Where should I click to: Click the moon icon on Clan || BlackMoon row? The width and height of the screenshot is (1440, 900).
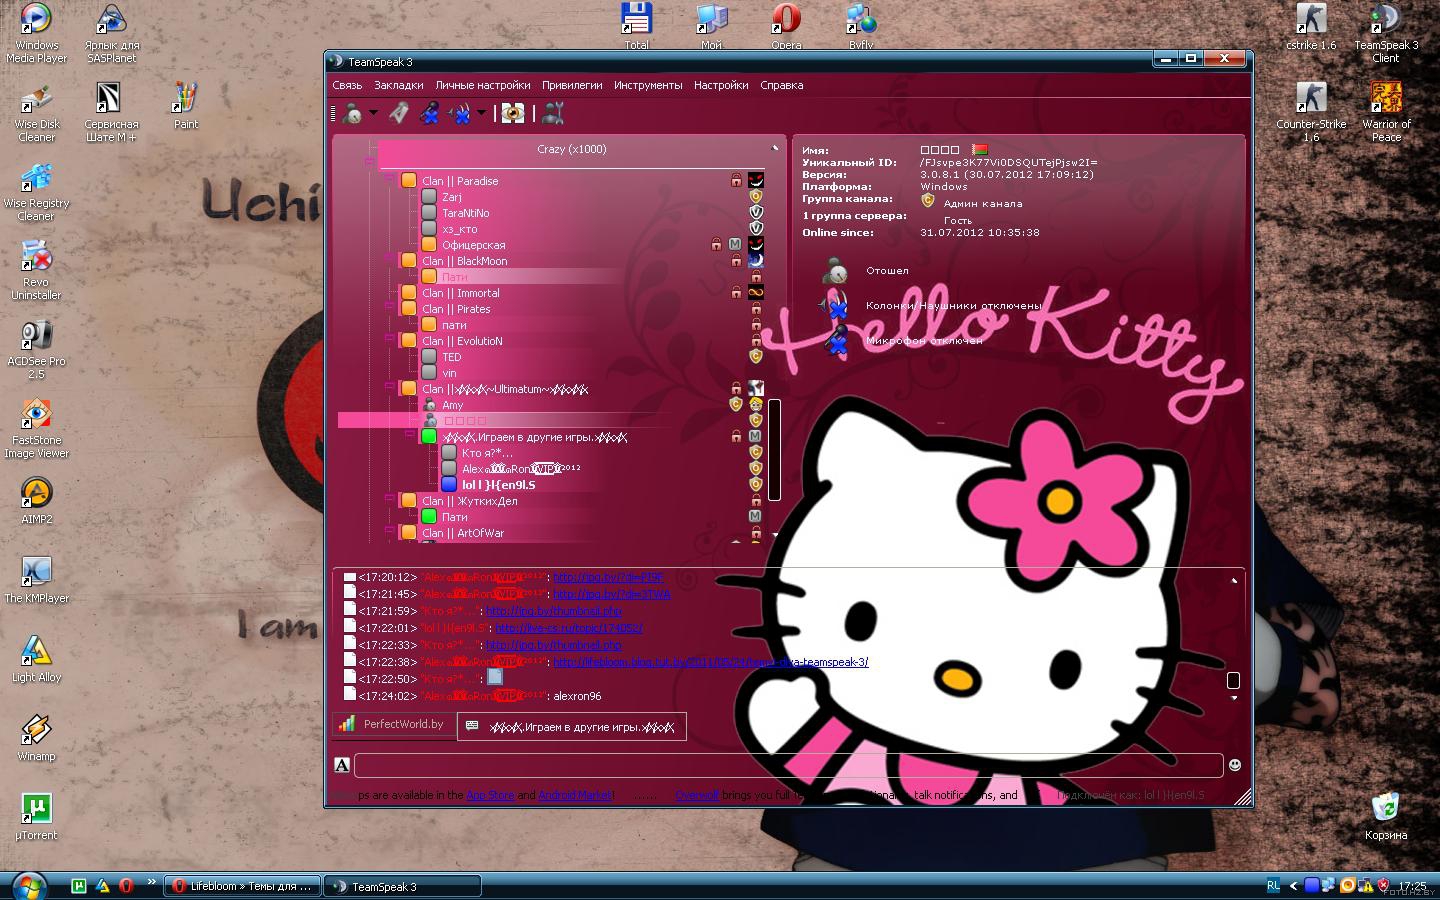(756, 261)
